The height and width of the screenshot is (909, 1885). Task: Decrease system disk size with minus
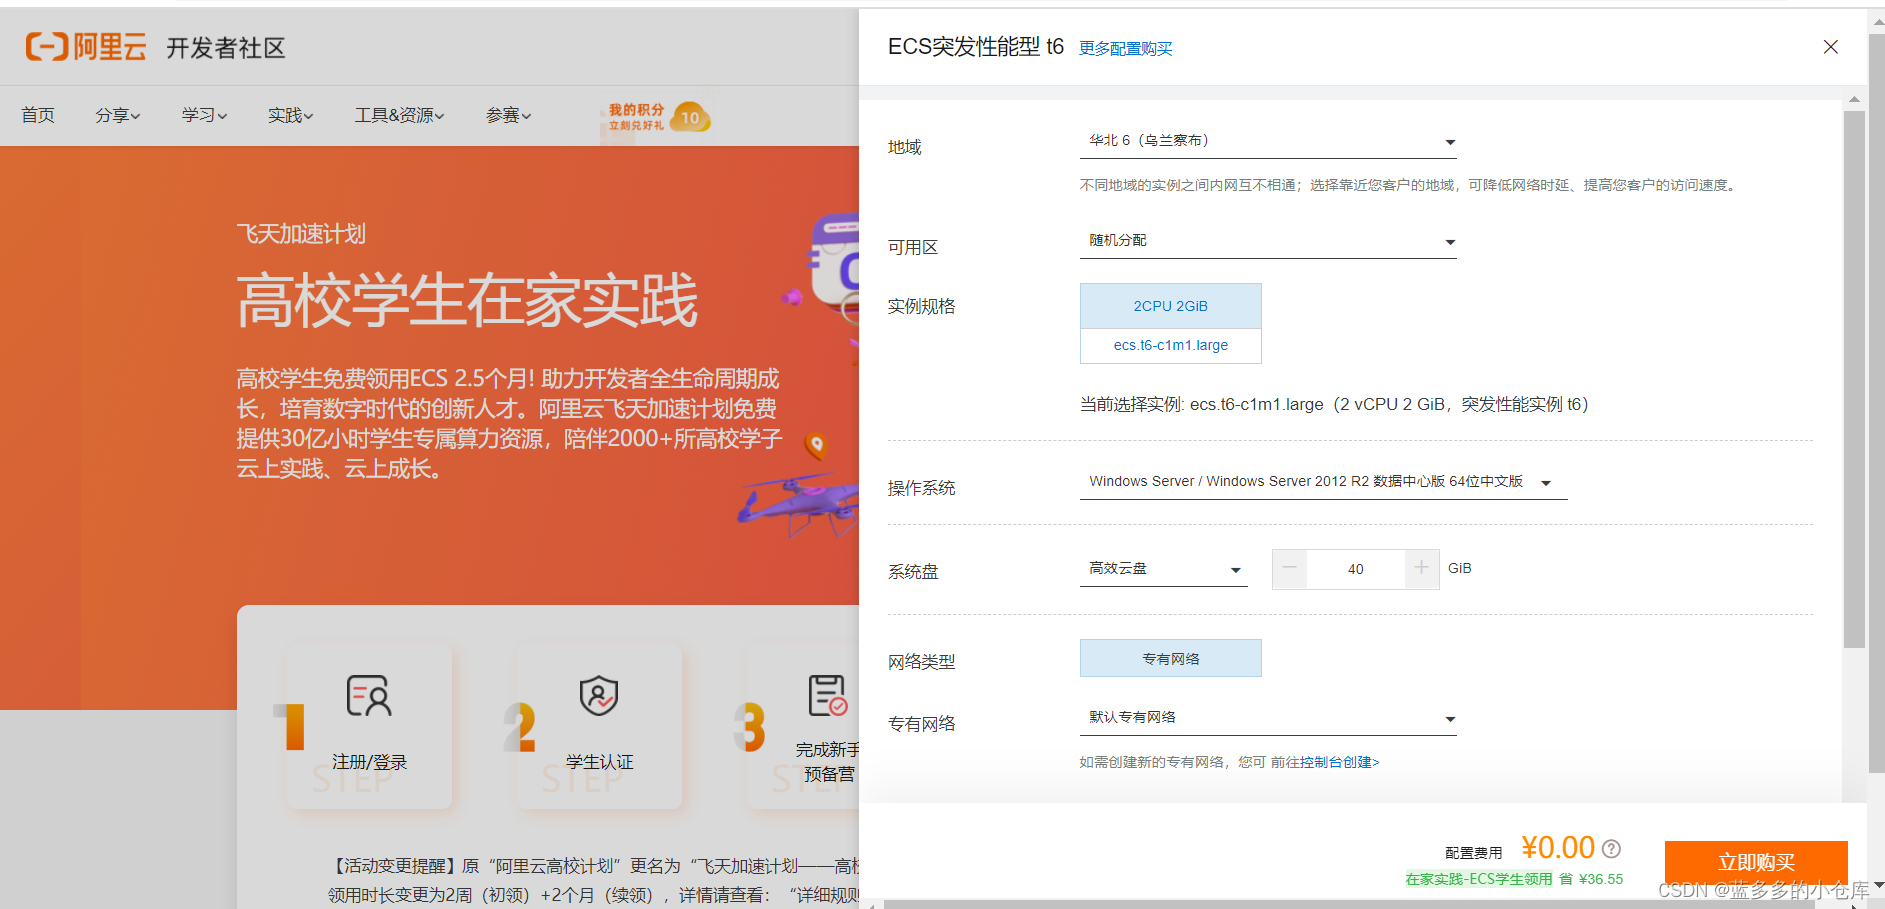[1290, 569]
